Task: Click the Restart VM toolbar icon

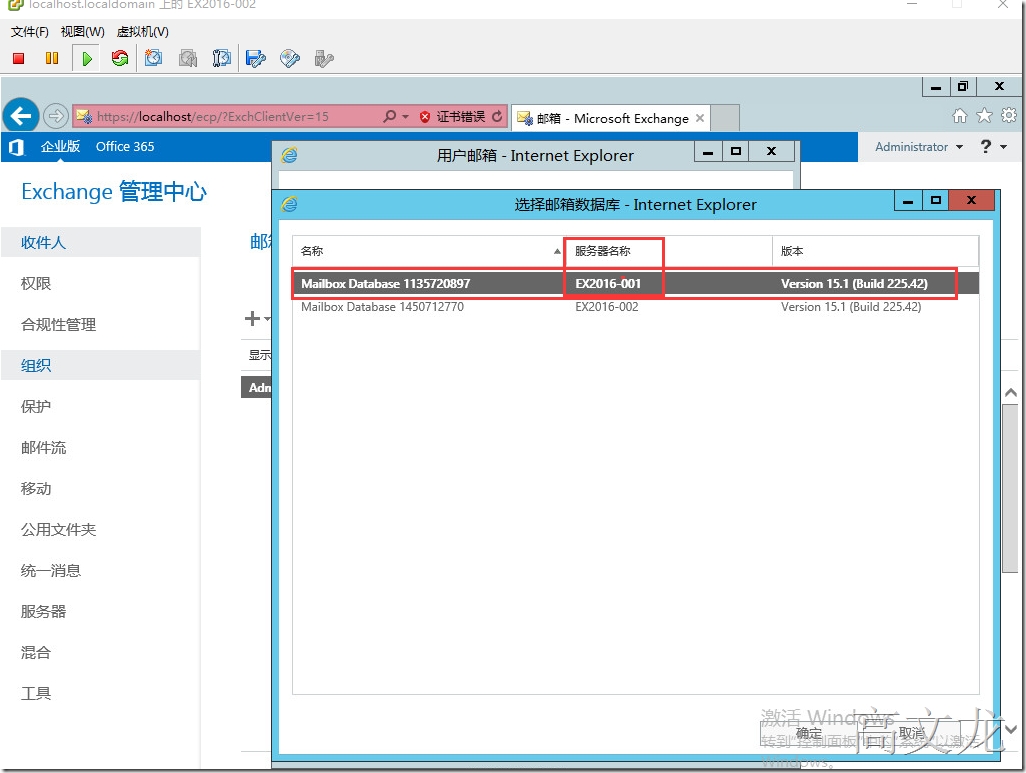Action: click(x=120, y=59)
